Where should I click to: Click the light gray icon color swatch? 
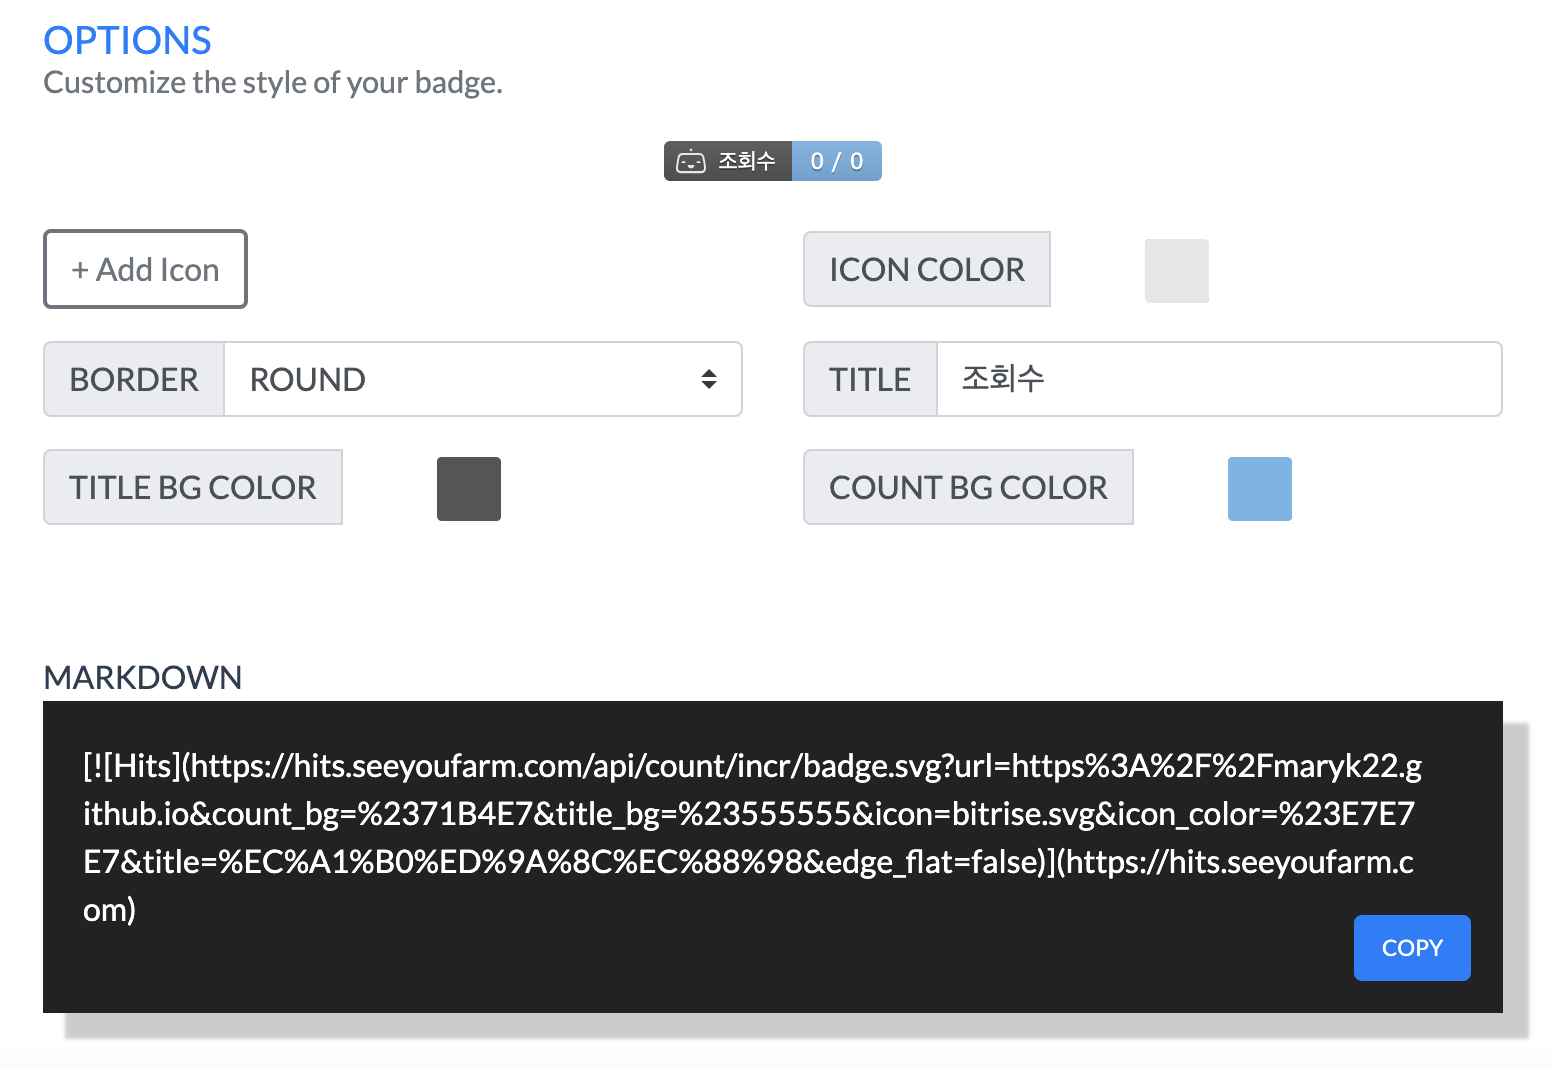pos(1176,270)
